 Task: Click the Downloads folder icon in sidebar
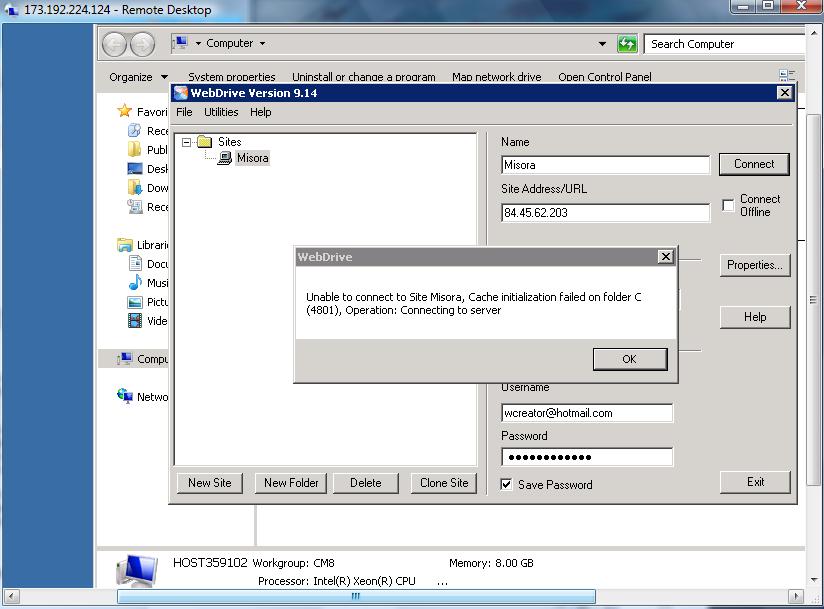tap(135, 187)
